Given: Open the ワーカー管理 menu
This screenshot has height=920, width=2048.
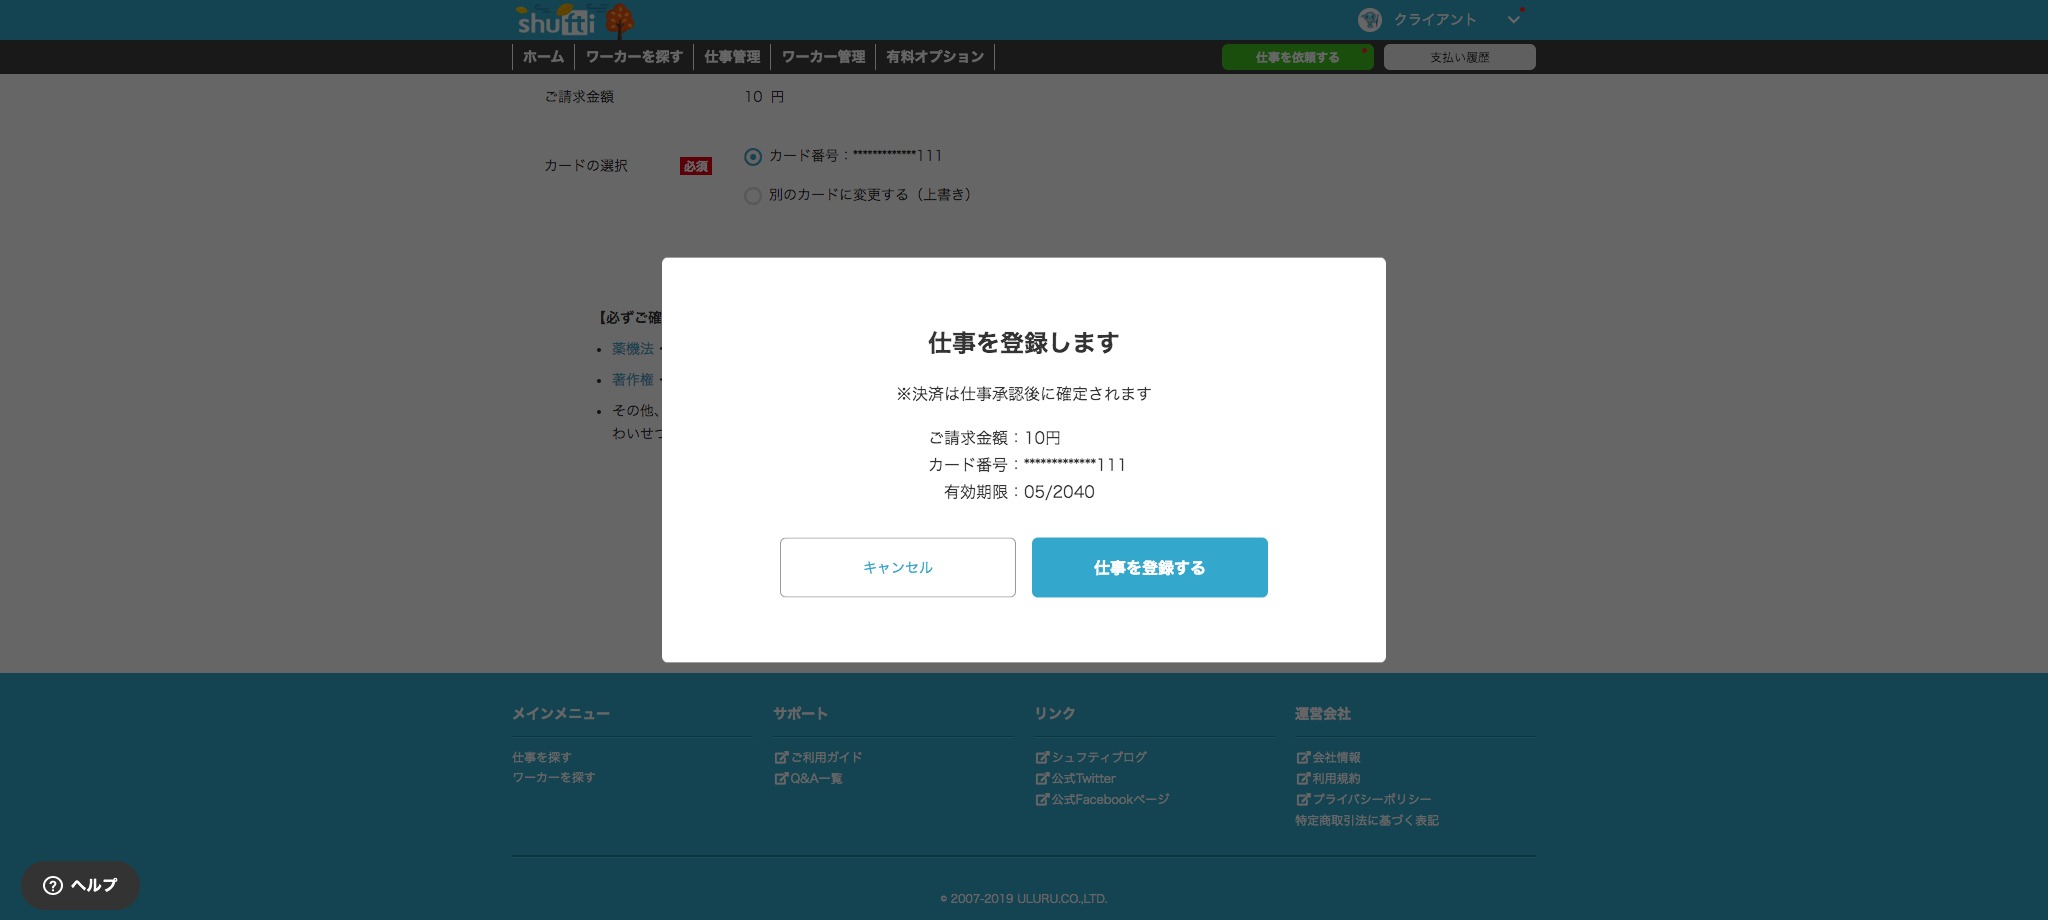Looking at the screenshot, I should pyautogui.click(x=823, y=57).
